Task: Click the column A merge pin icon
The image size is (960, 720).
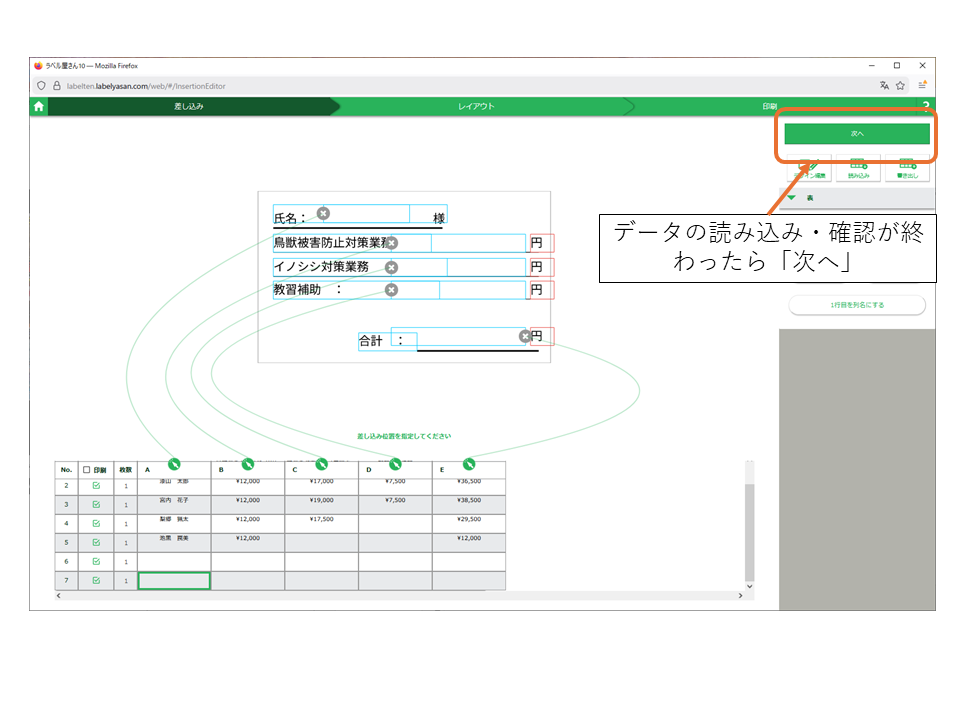Action: (174, 463)
